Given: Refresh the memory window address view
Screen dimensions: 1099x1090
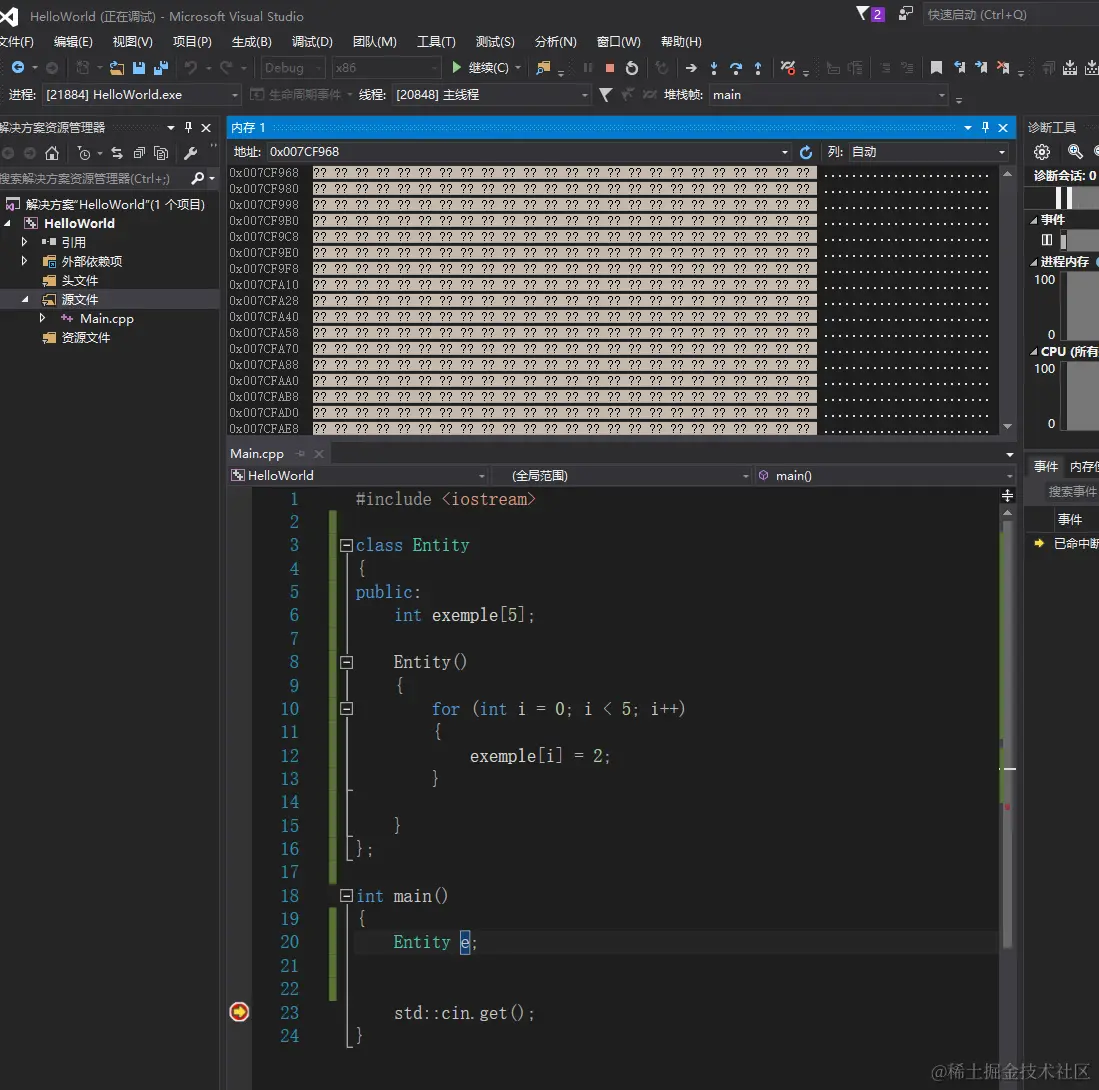Looking at the screenshot, I should pyautogui.click(x=806, y=152).
